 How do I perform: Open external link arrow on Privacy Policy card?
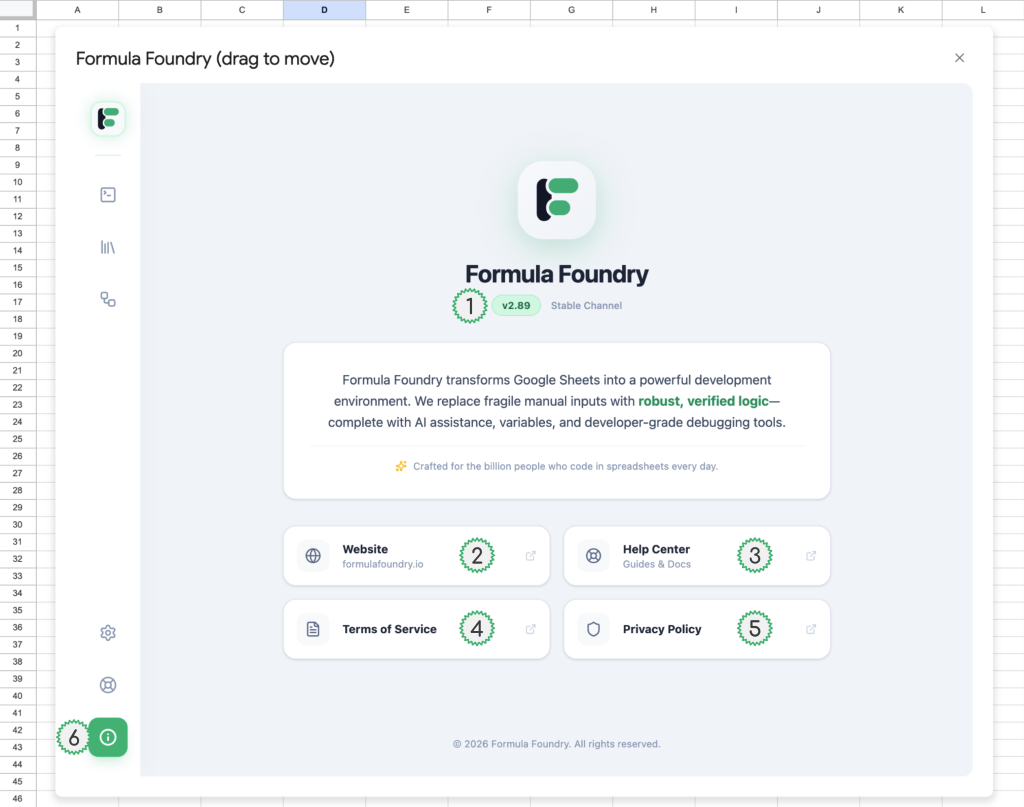pyautogui.click(x=811, y=629)
